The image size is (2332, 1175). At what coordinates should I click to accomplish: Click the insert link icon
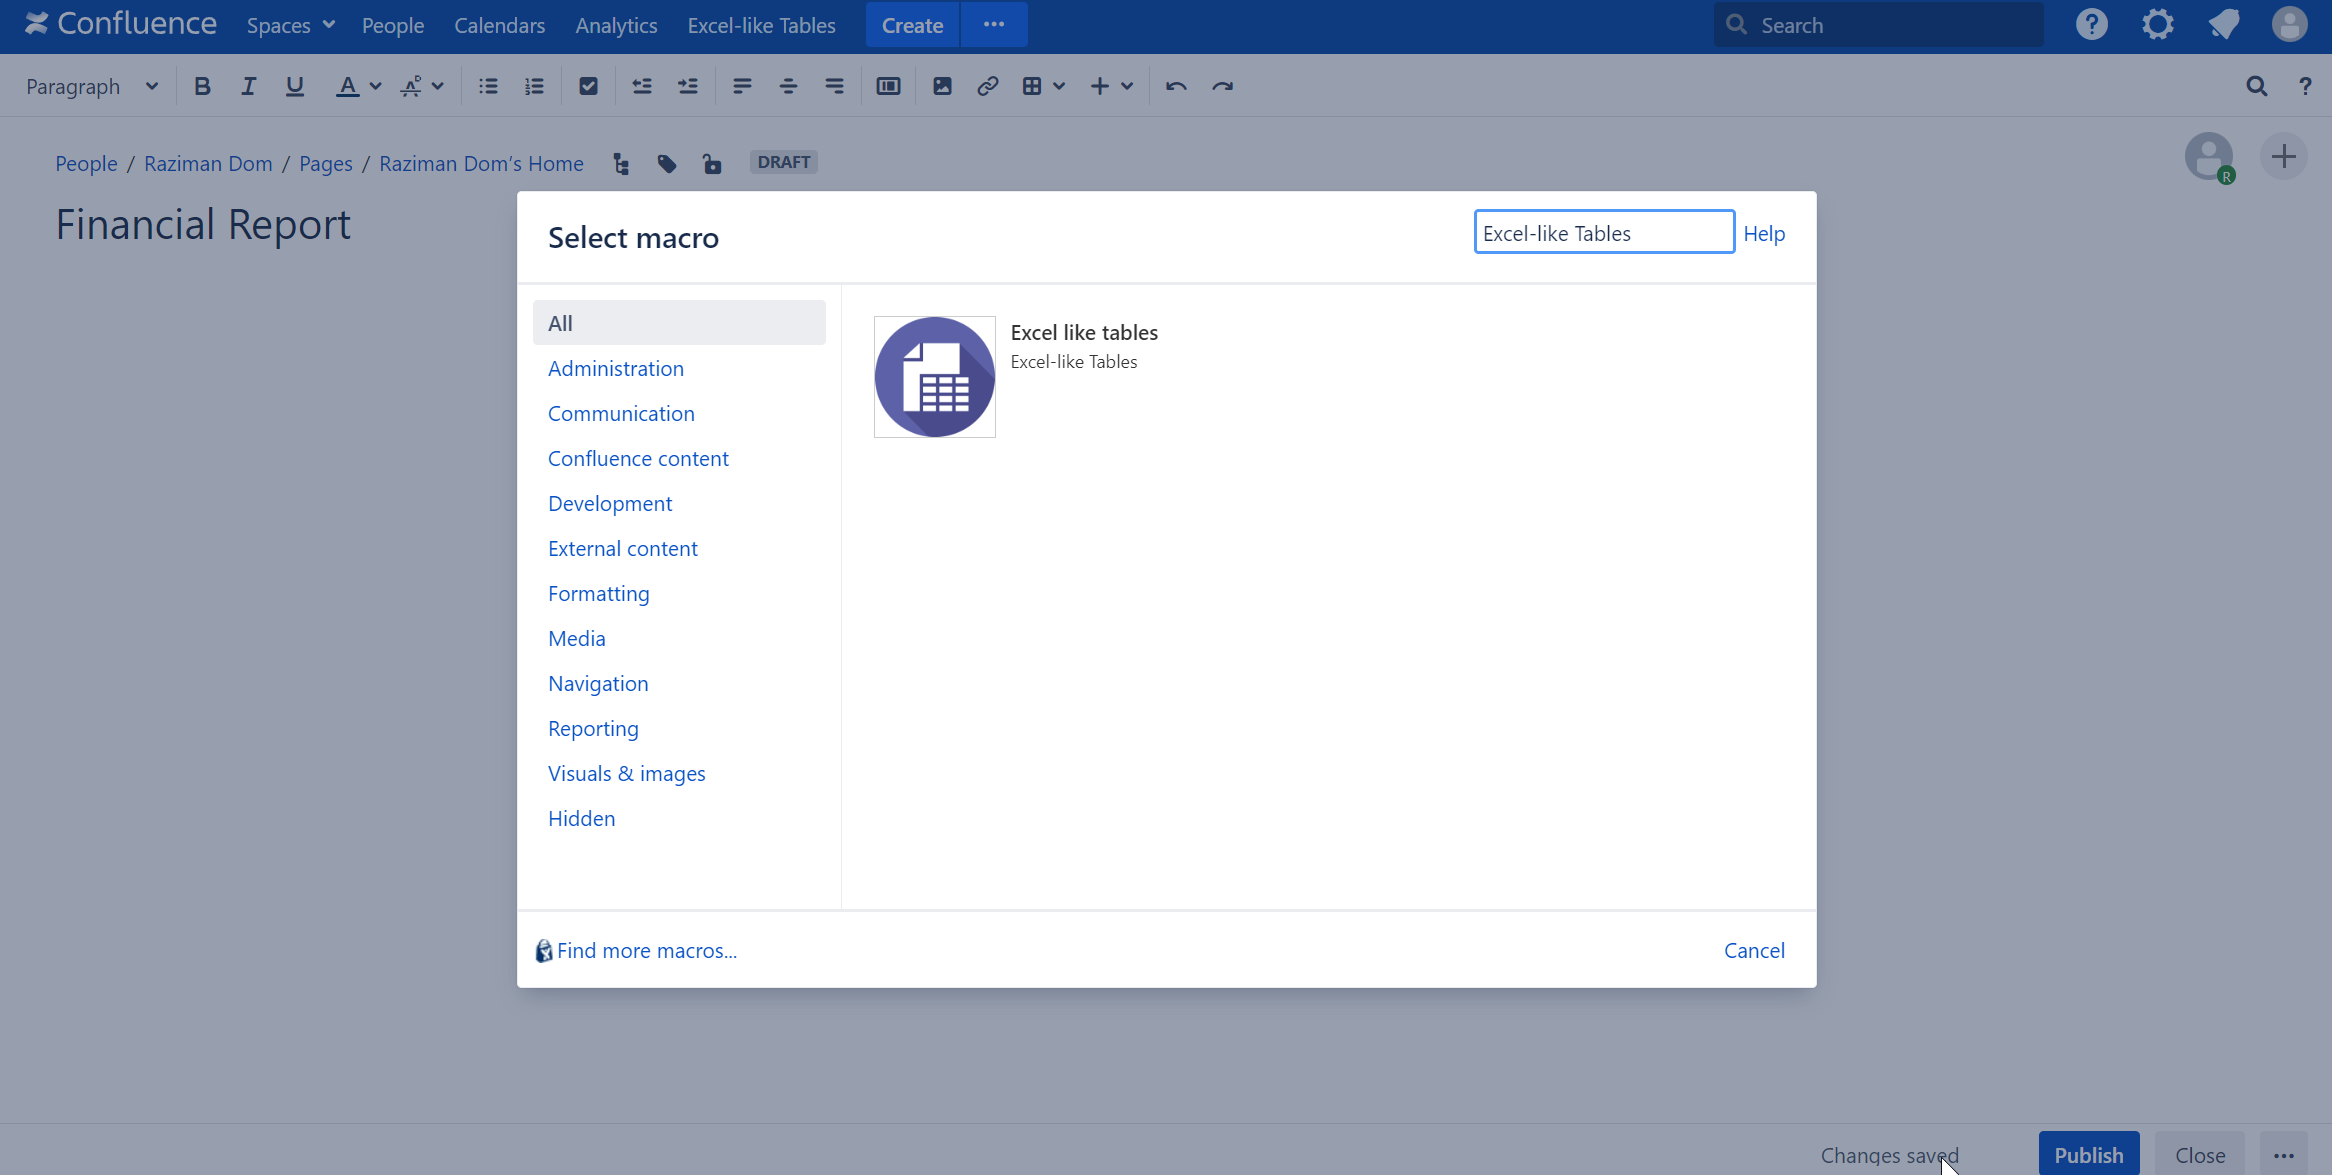click(x=987, y=86)
